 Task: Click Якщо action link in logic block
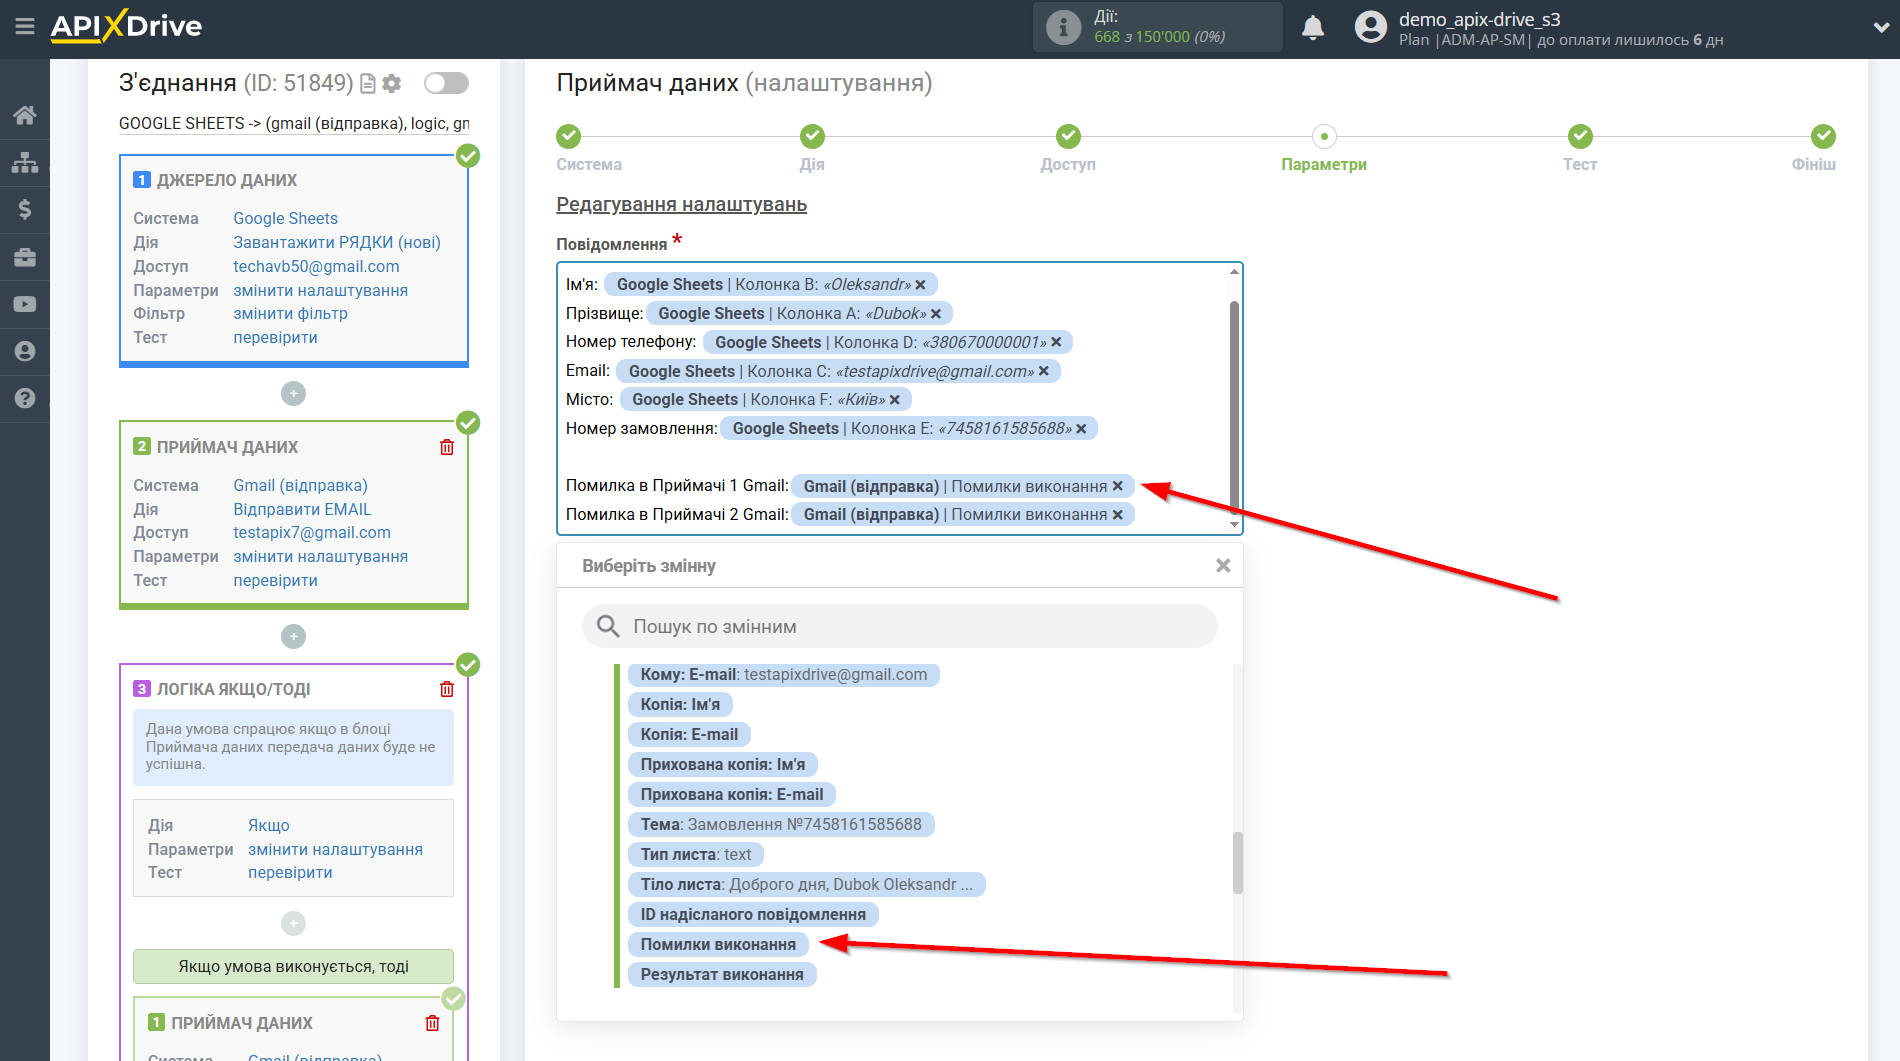[x=269, y=825]
